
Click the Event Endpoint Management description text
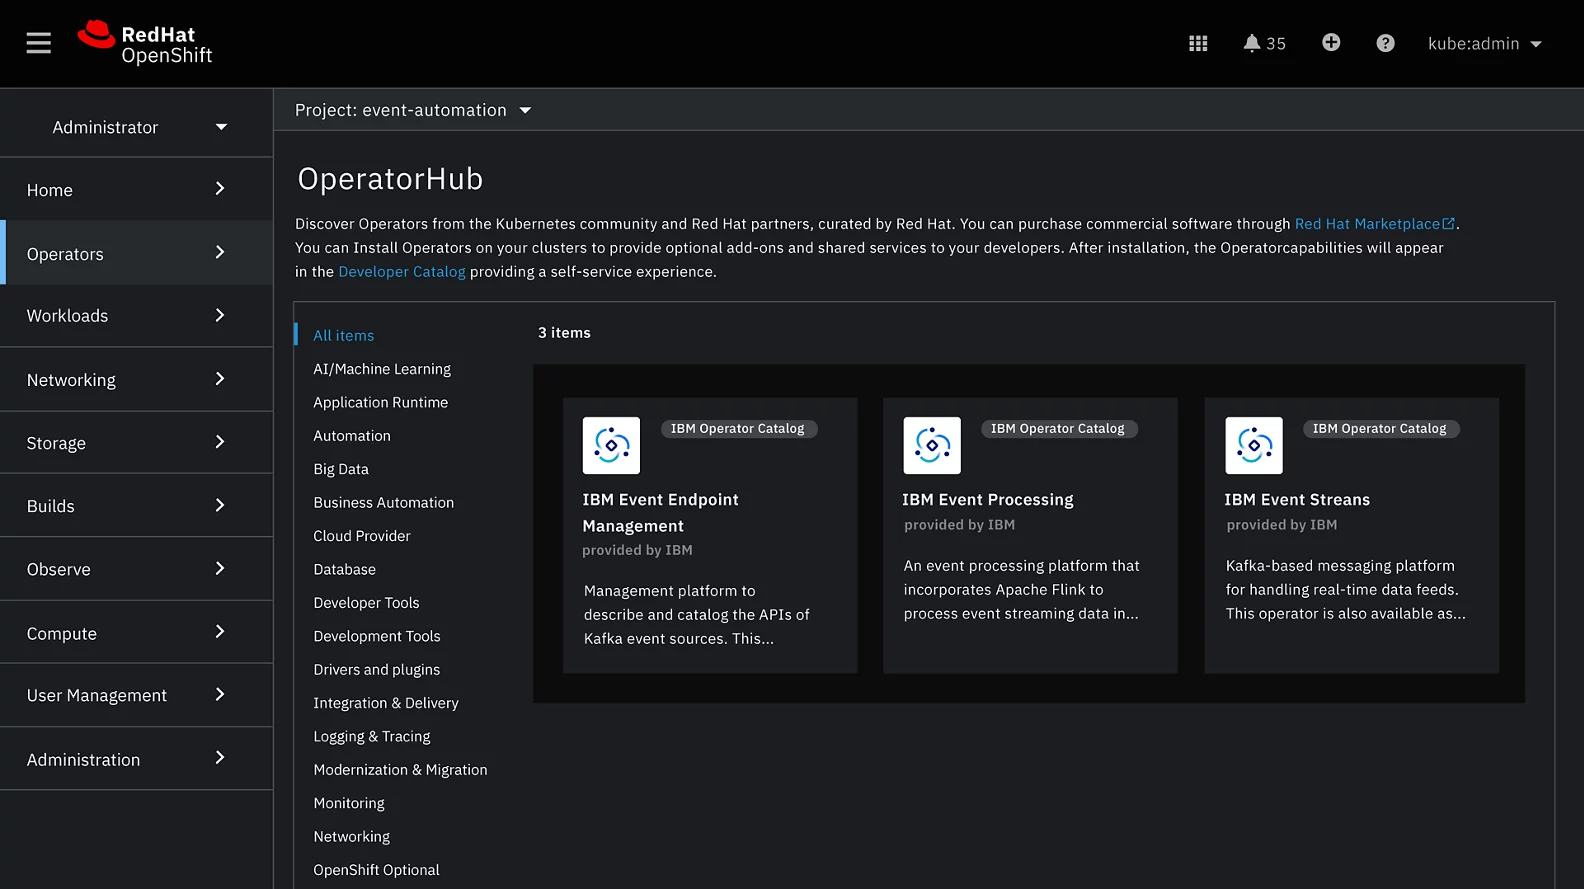pyautogui.click(x=697, y=615)
